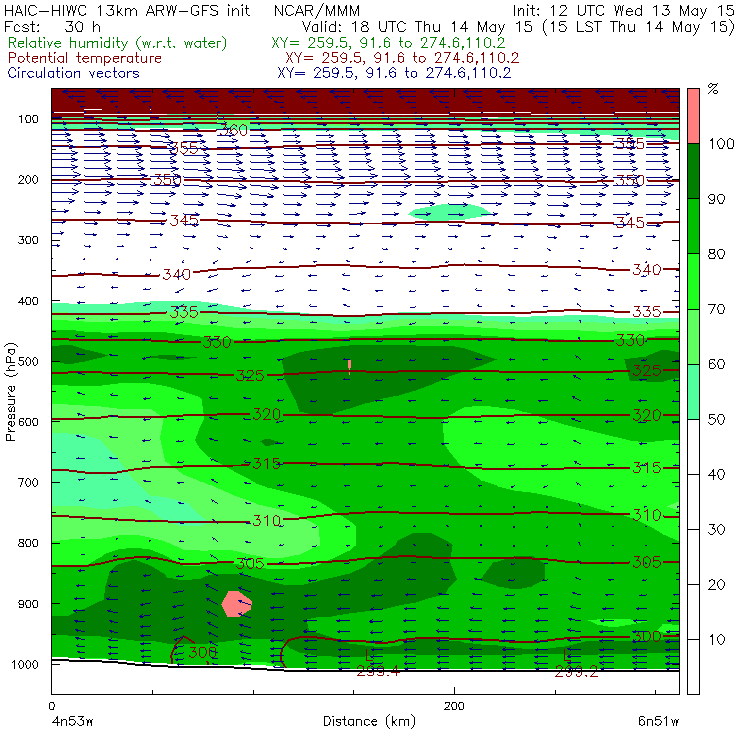Click the '500' pressure axis tick label
740x740 pixels.
coord(28,362)
